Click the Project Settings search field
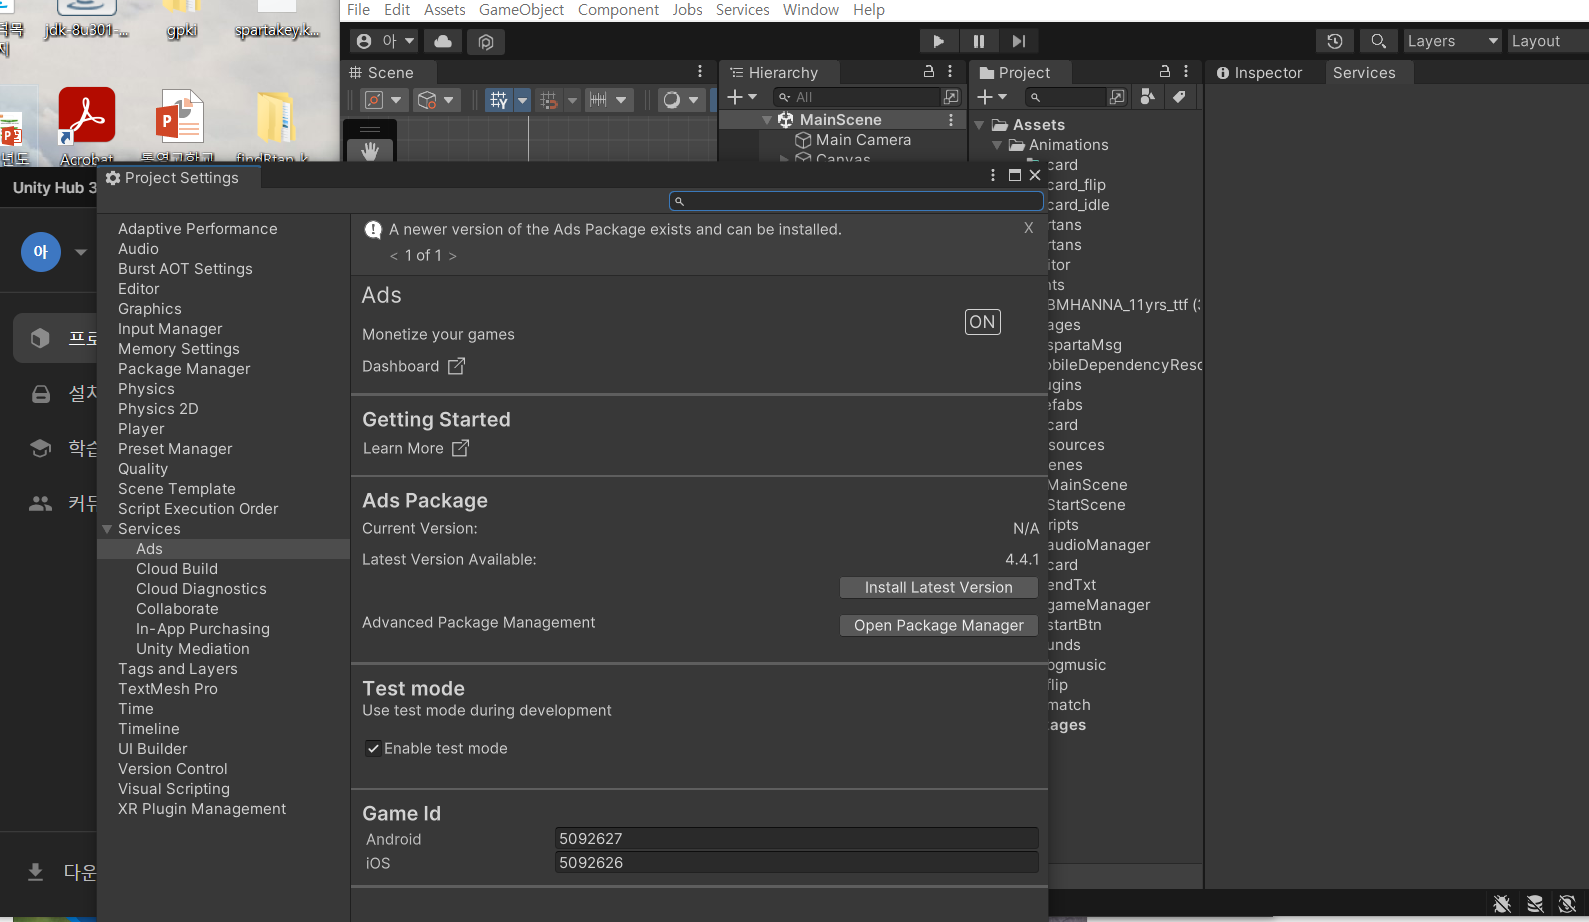This screenshot has width=1589, height=922. coord(856,201)
